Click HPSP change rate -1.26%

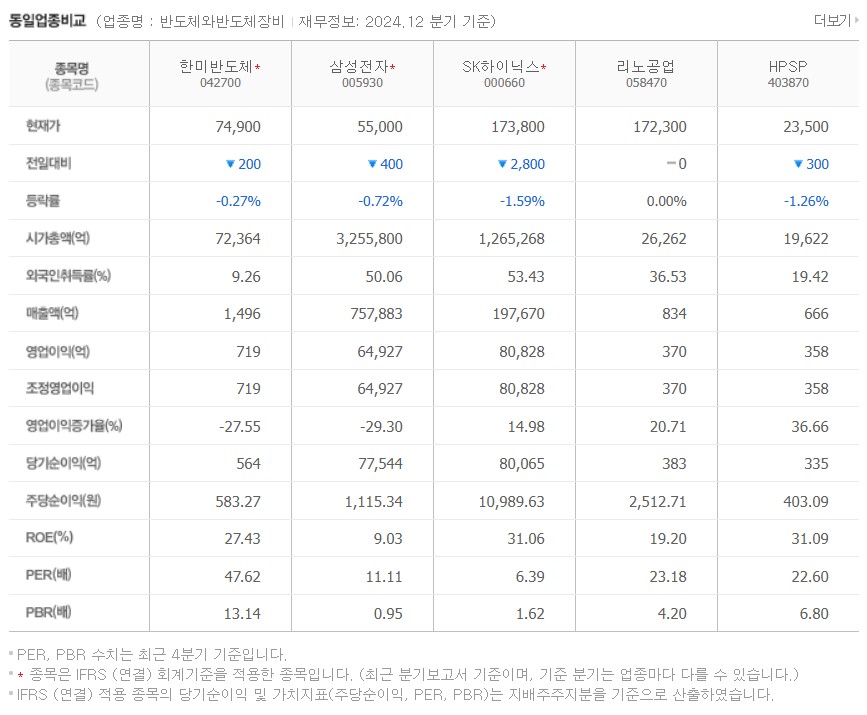tap(806, 201)
